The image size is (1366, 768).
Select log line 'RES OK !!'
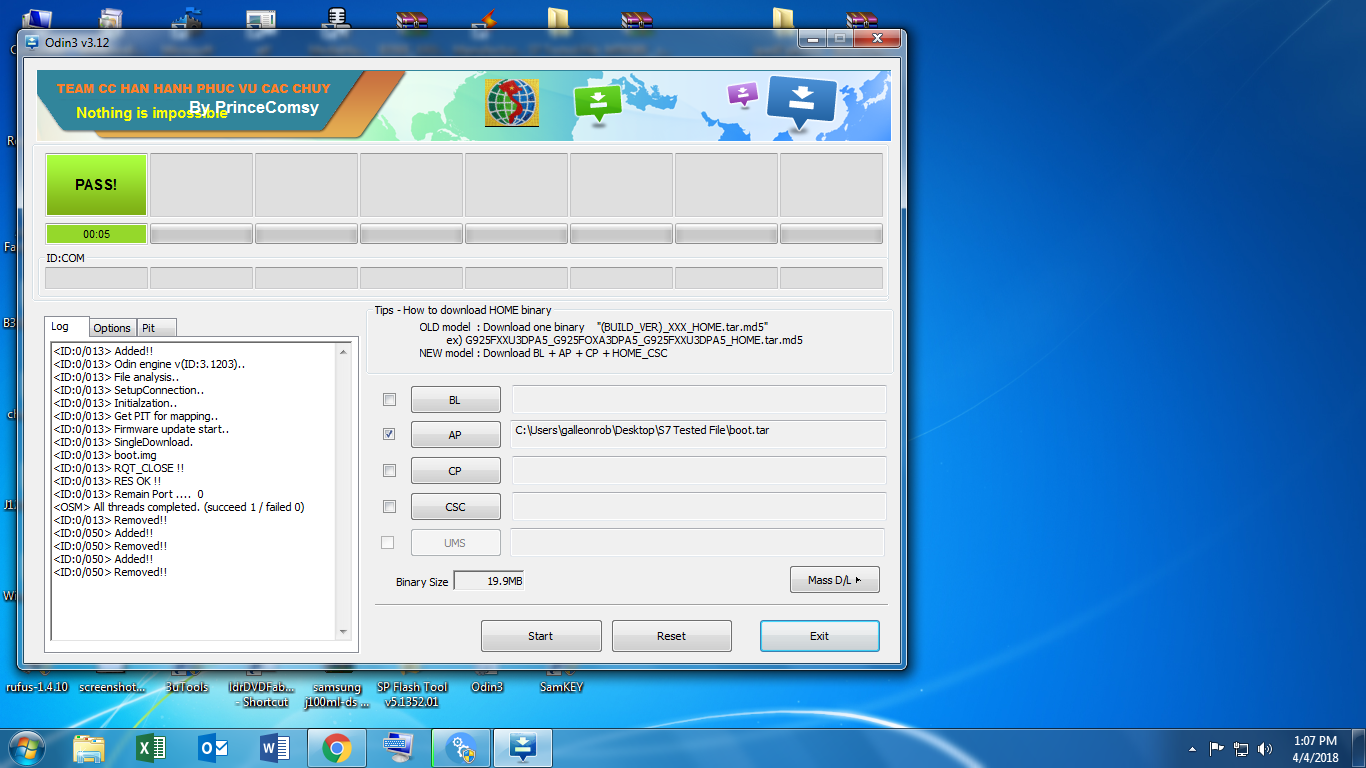107,481
